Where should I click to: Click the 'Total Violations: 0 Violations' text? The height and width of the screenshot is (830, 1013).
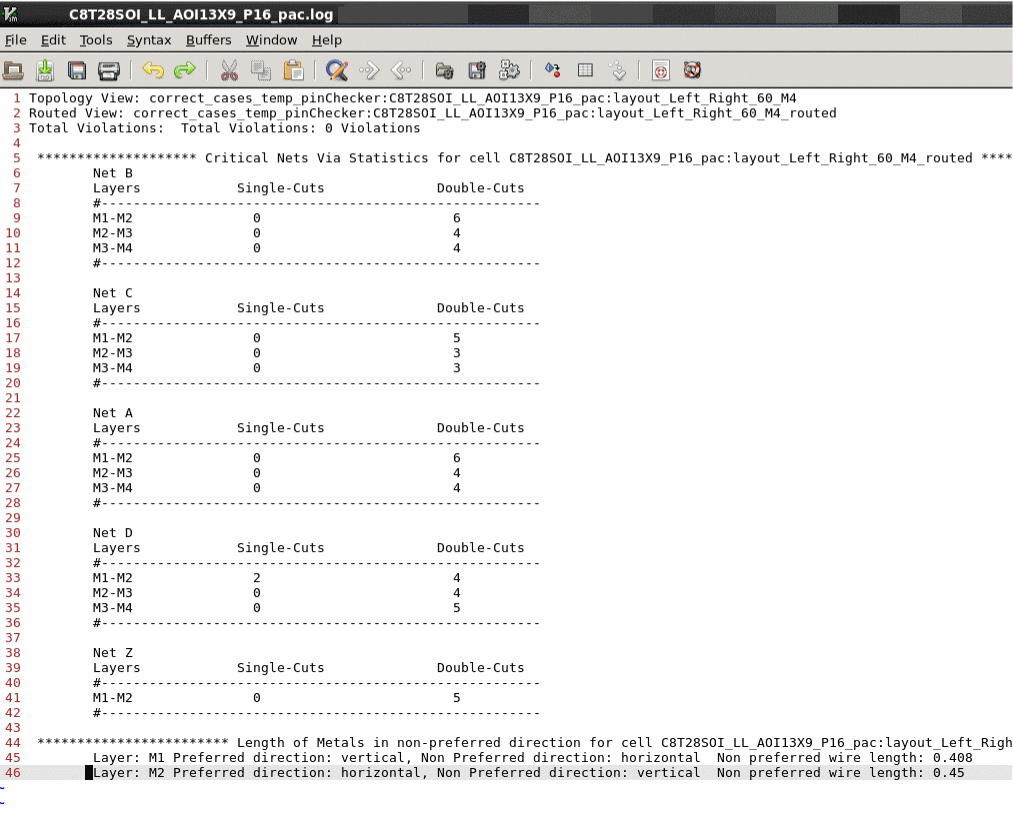(x=300, y=128)
